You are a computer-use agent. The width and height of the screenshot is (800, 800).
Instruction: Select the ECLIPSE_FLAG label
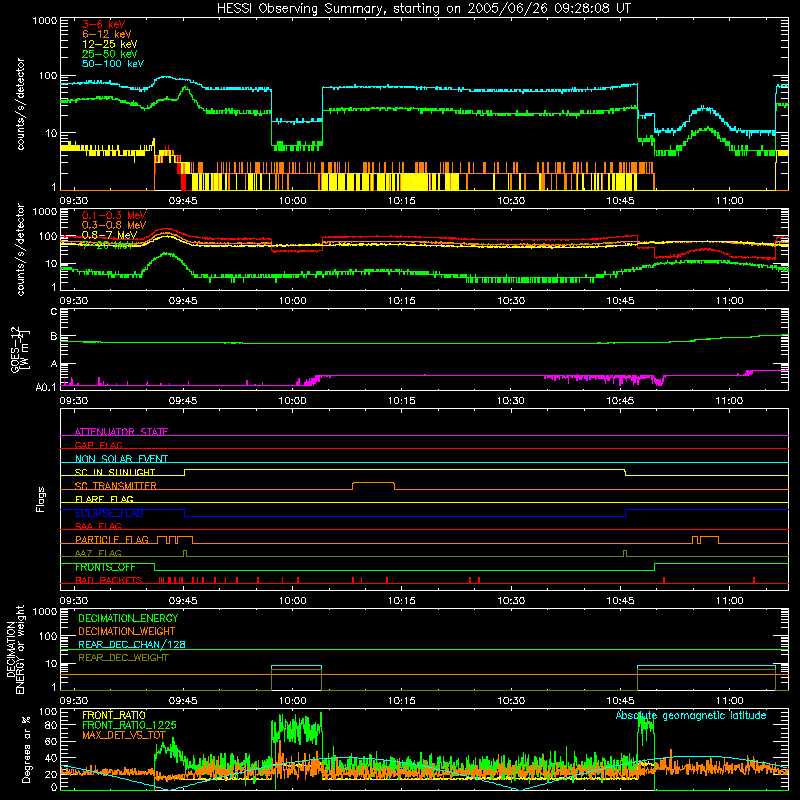point(109,513)
